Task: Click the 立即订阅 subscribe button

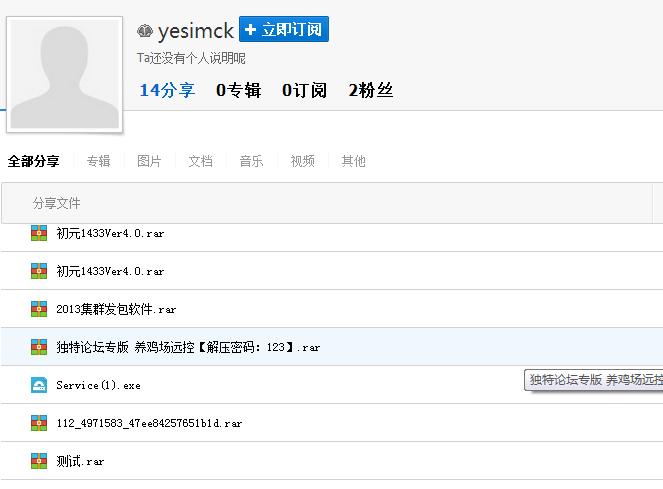Action: pos(284,30)
